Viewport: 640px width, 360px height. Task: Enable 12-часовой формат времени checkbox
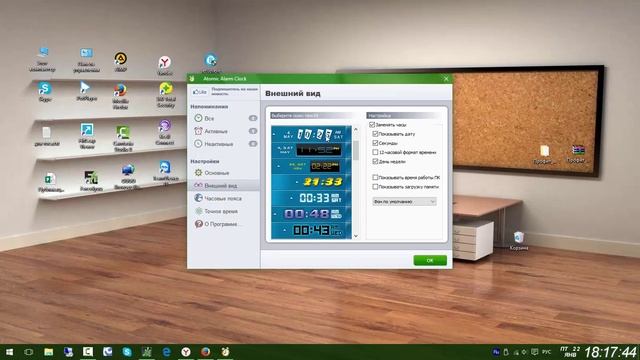click(x=375, y=152)
